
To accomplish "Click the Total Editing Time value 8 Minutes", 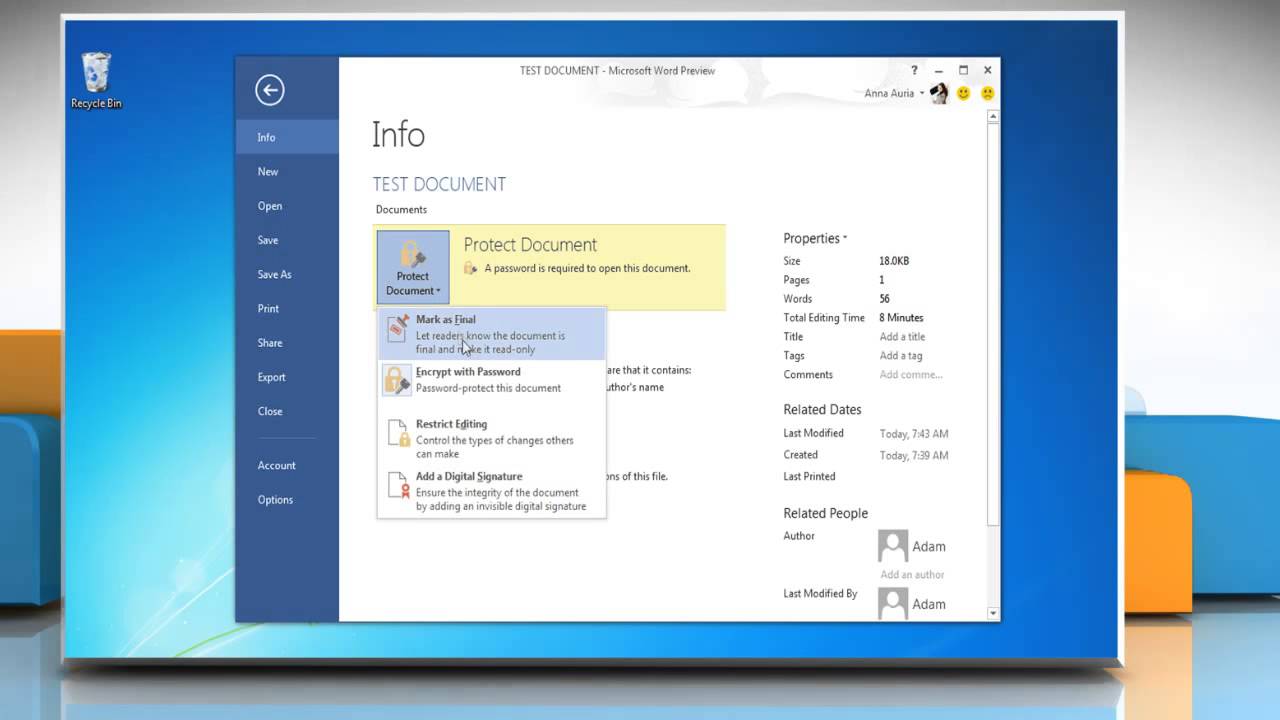I will [901, 318].
